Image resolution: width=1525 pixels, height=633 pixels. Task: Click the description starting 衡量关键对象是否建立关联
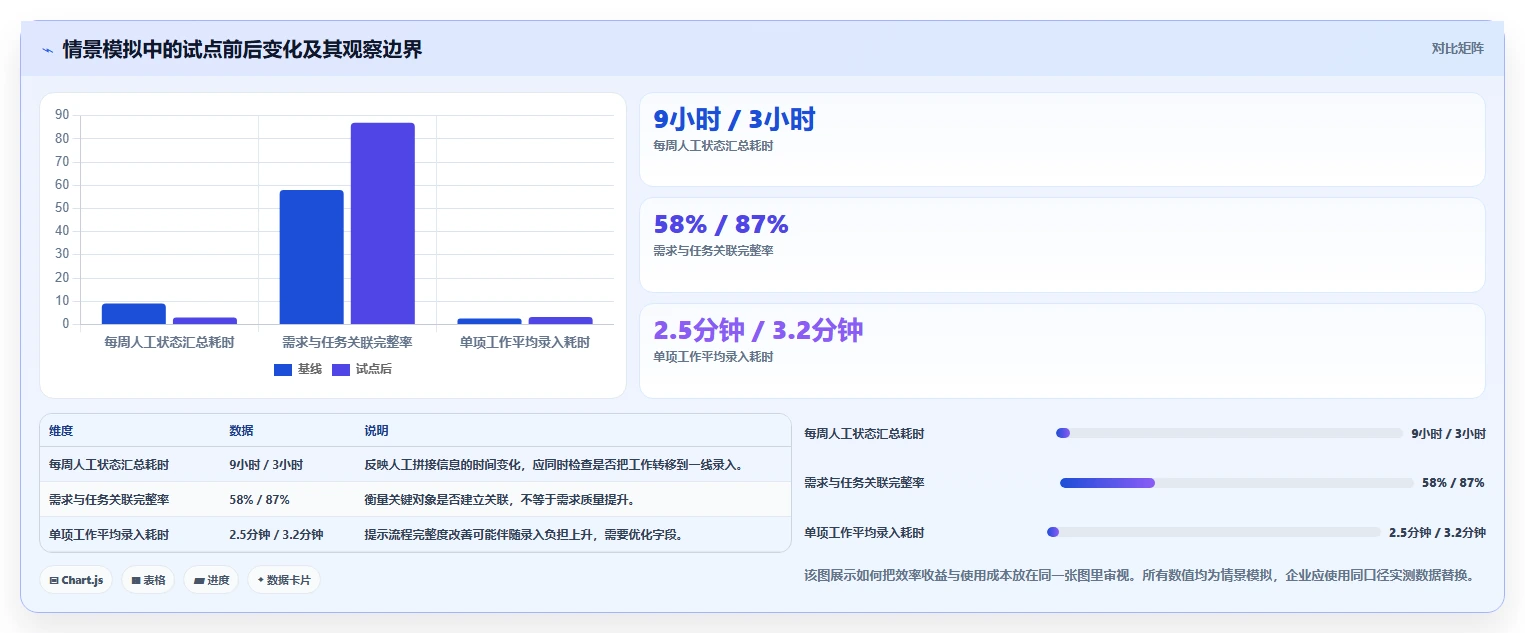[x=500, y=499]
